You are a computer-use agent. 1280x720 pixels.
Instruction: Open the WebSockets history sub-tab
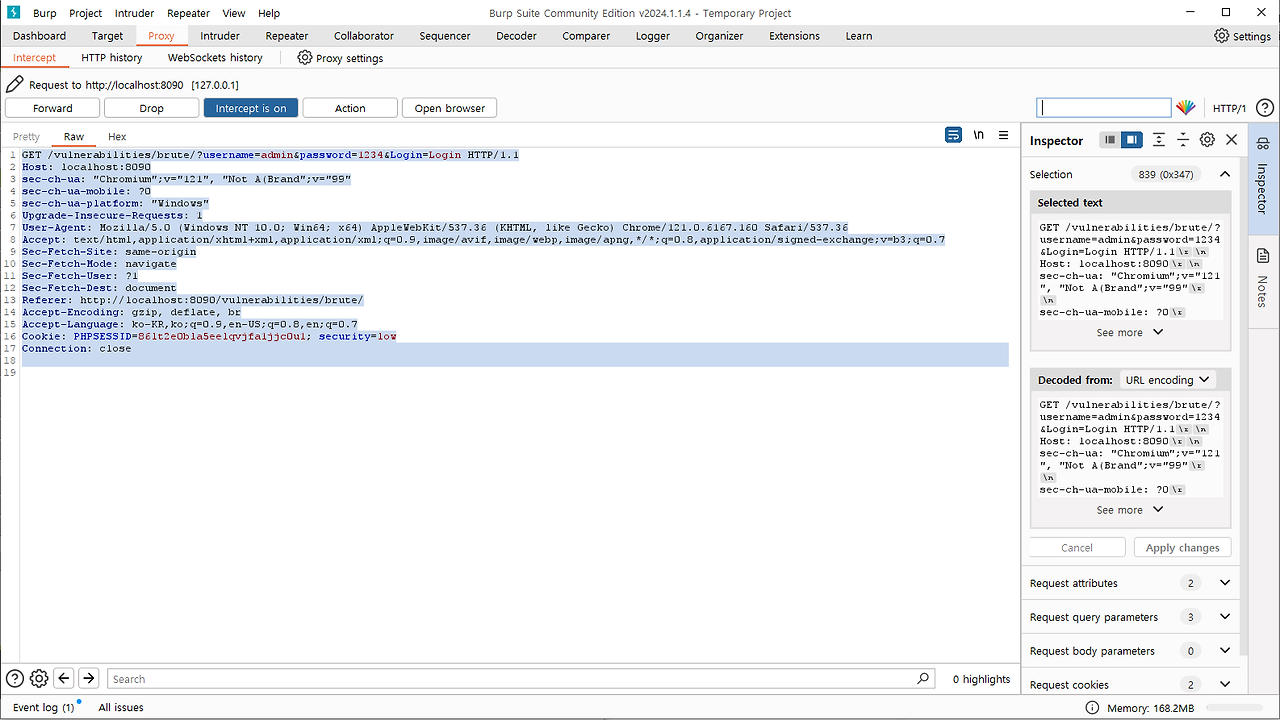pyautogui.click(x=215, y=58)
